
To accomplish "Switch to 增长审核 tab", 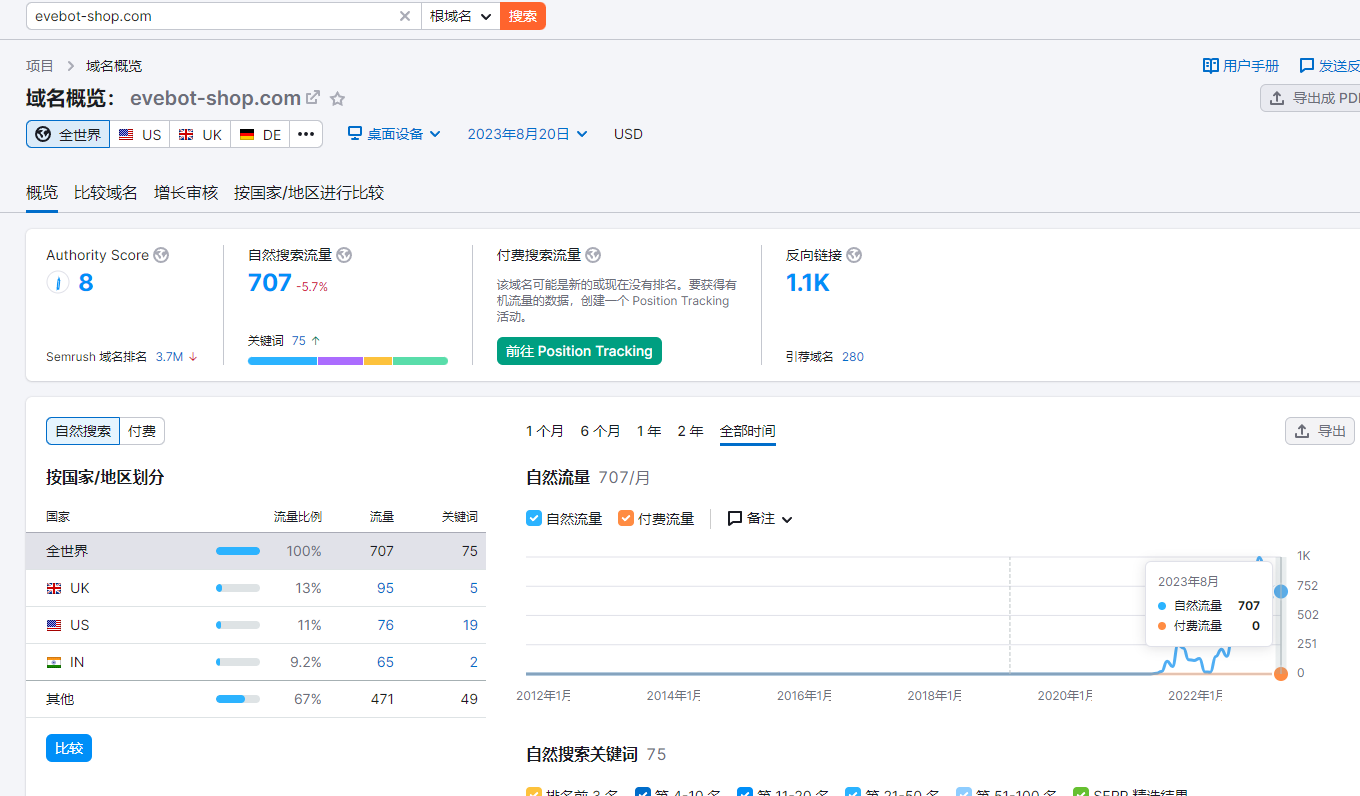I will point(186,193).
